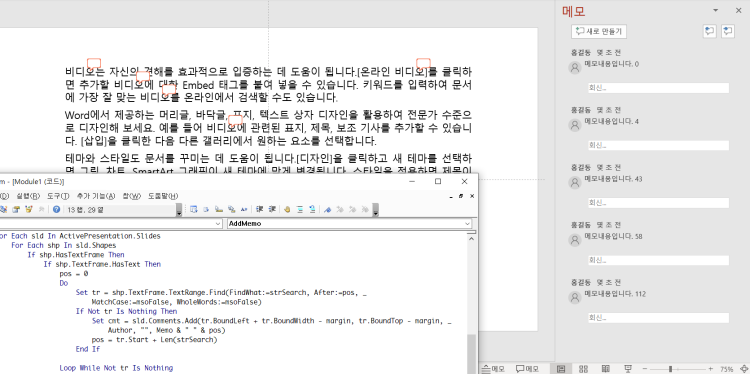Click reply field under comment 58

tap(658, 260)
